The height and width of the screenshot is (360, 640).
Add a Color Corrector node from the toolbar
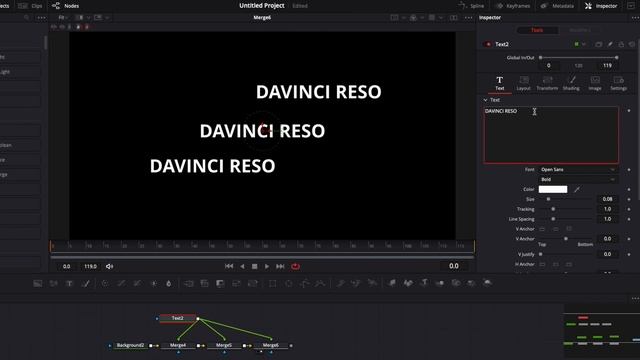[105, 283]
